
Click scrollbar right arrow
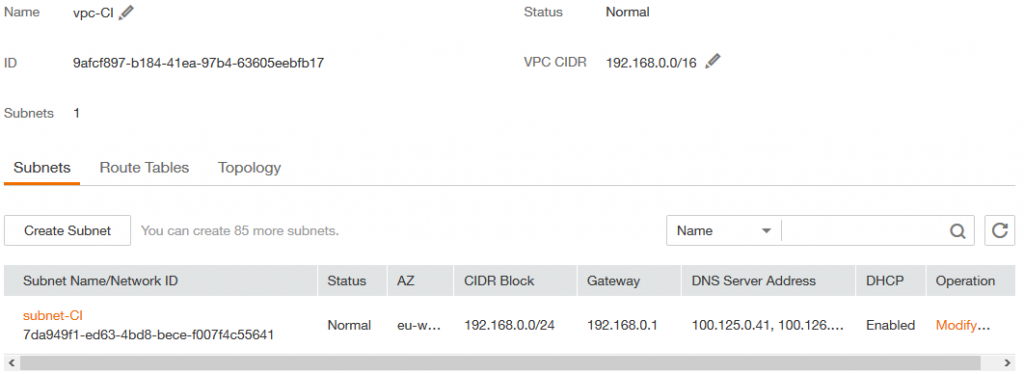click(x=1007, y=363)
